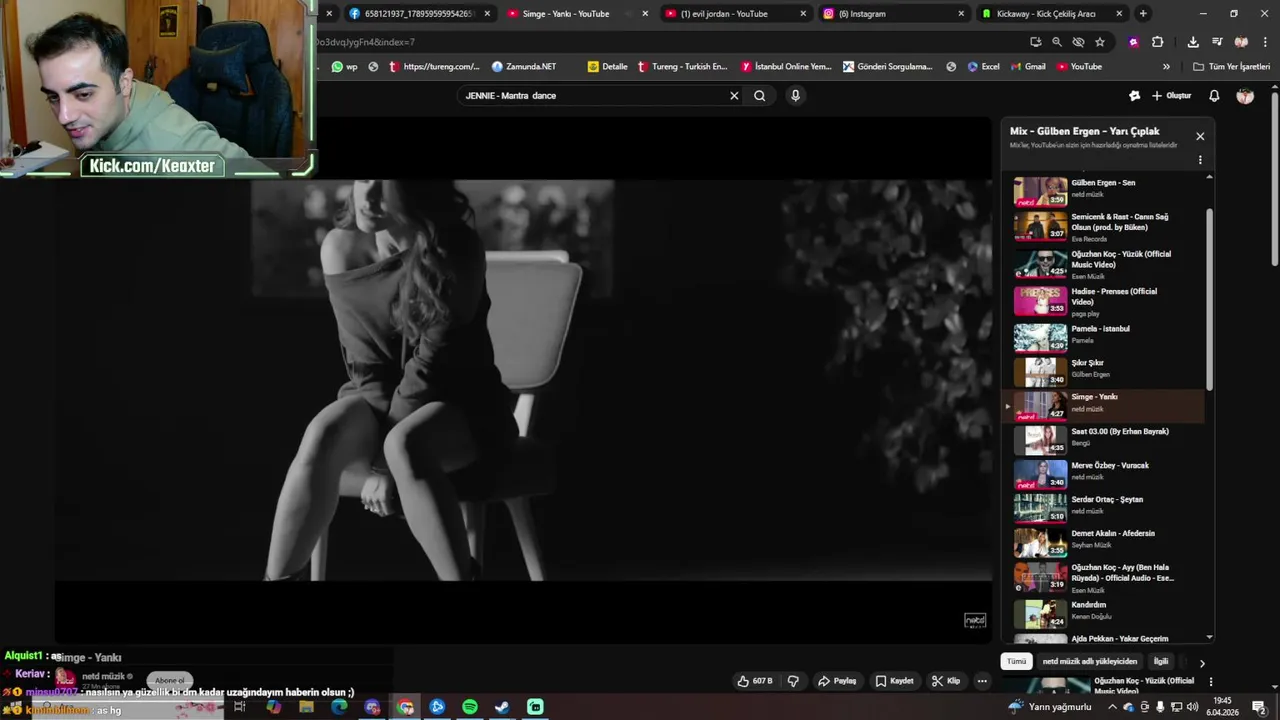This screenshot has width=1280, height=720.
Task: Bookmark this page with the star icon
Action: click(x=1100, y=42)
